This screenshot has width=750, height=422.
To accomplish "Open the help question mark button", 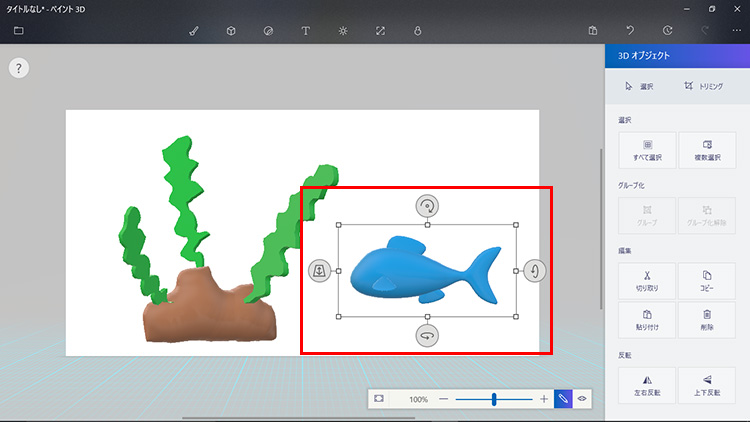I will (19, 68).
